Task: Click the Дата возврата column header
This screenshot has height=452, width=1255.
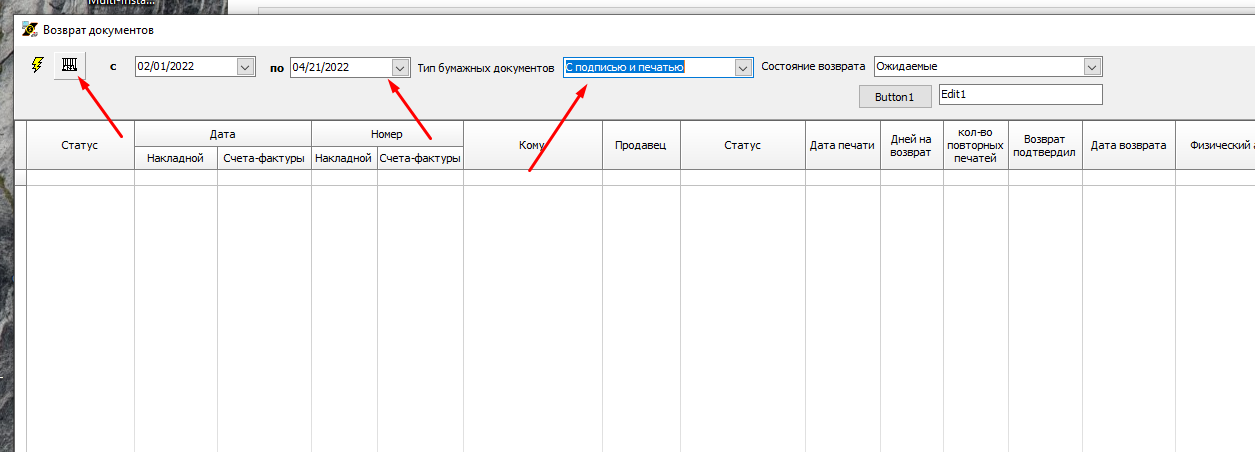Action: coord(1128,145)
